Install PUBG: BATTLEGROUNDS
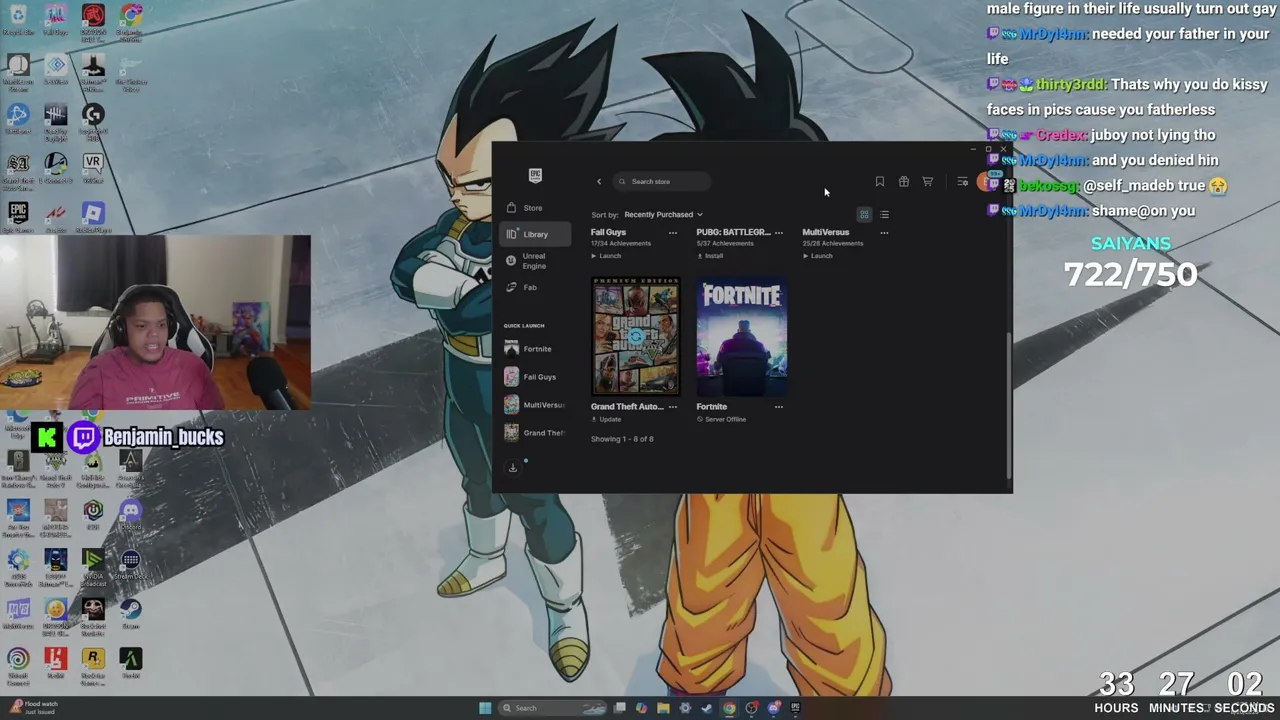This screenshot has height=720, width=1280. pos(710,256)
